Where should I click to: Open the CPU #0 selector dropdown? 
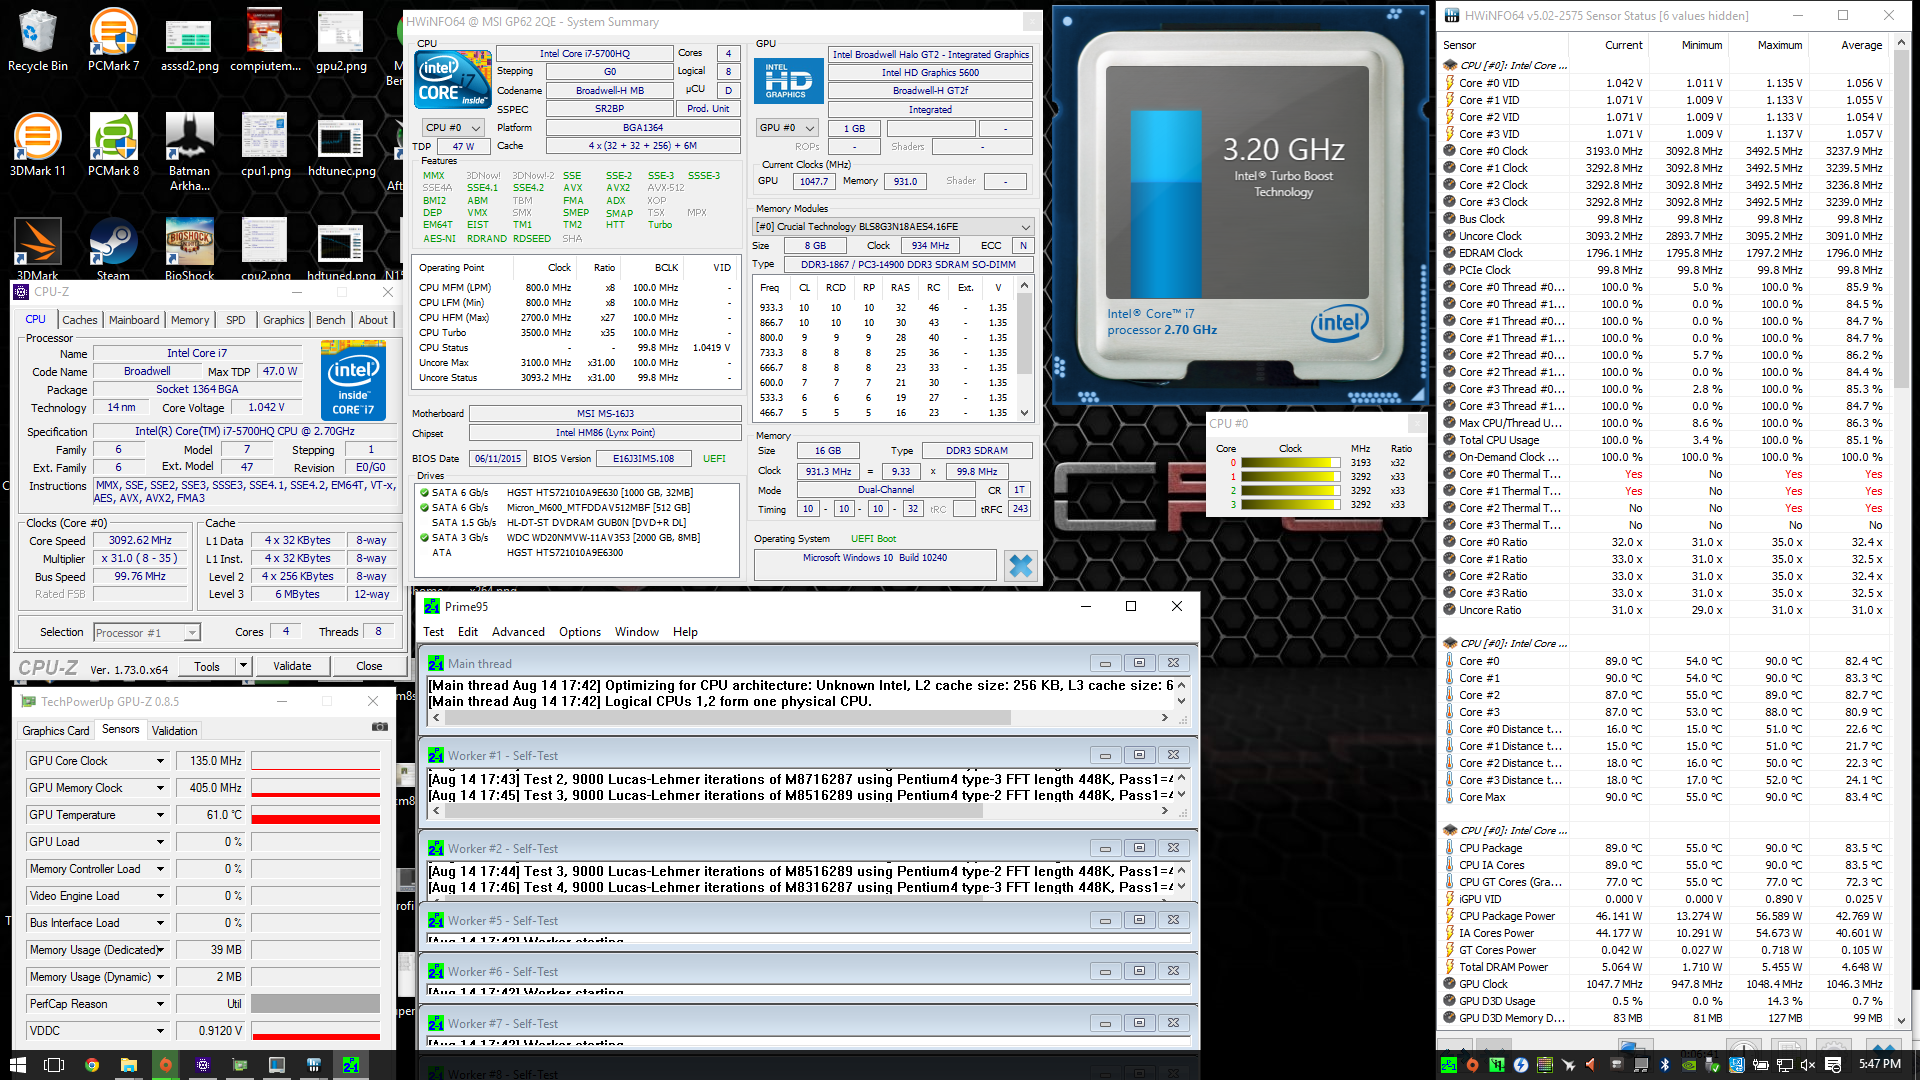(453, 128)
